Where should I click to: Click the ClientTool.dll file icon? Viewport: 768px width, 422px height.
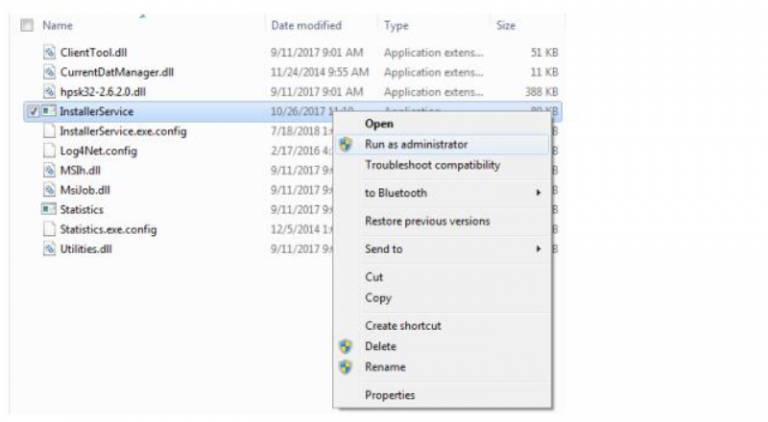point(49,51)
